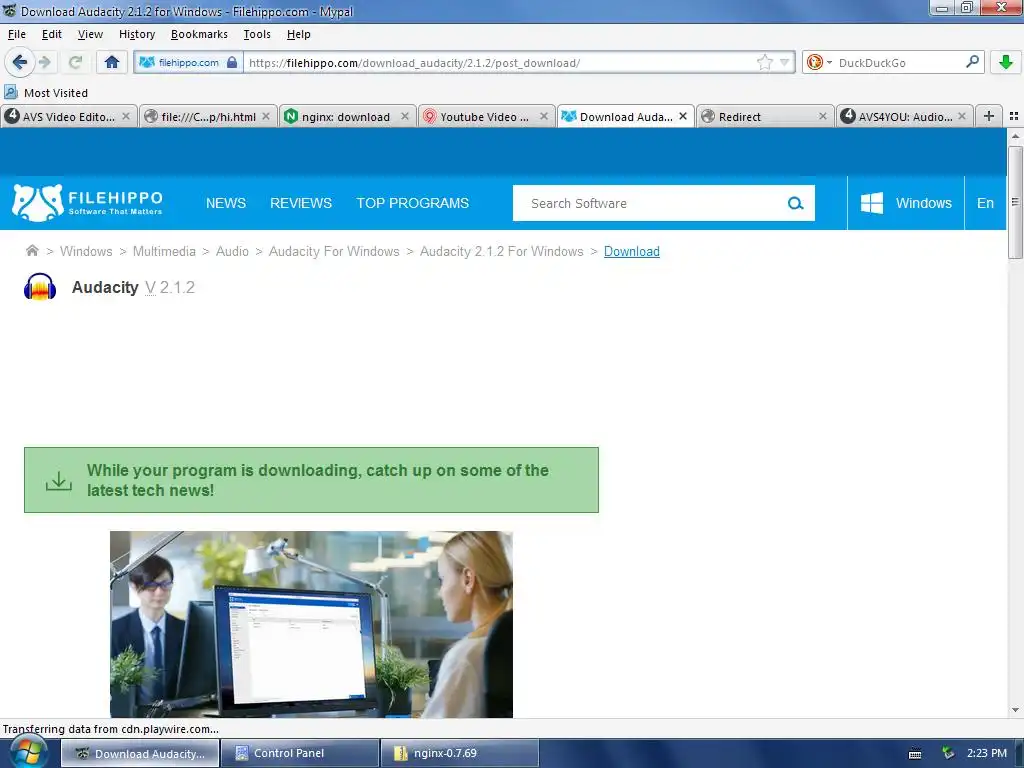Open the on-screen keyboard tray icon

coord(915,754)
